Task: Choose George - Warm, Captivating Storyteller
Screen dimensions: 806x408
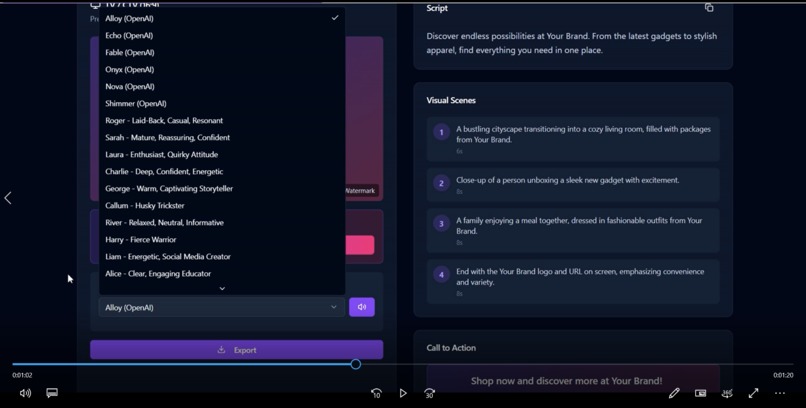Action: tap(222, 188)
